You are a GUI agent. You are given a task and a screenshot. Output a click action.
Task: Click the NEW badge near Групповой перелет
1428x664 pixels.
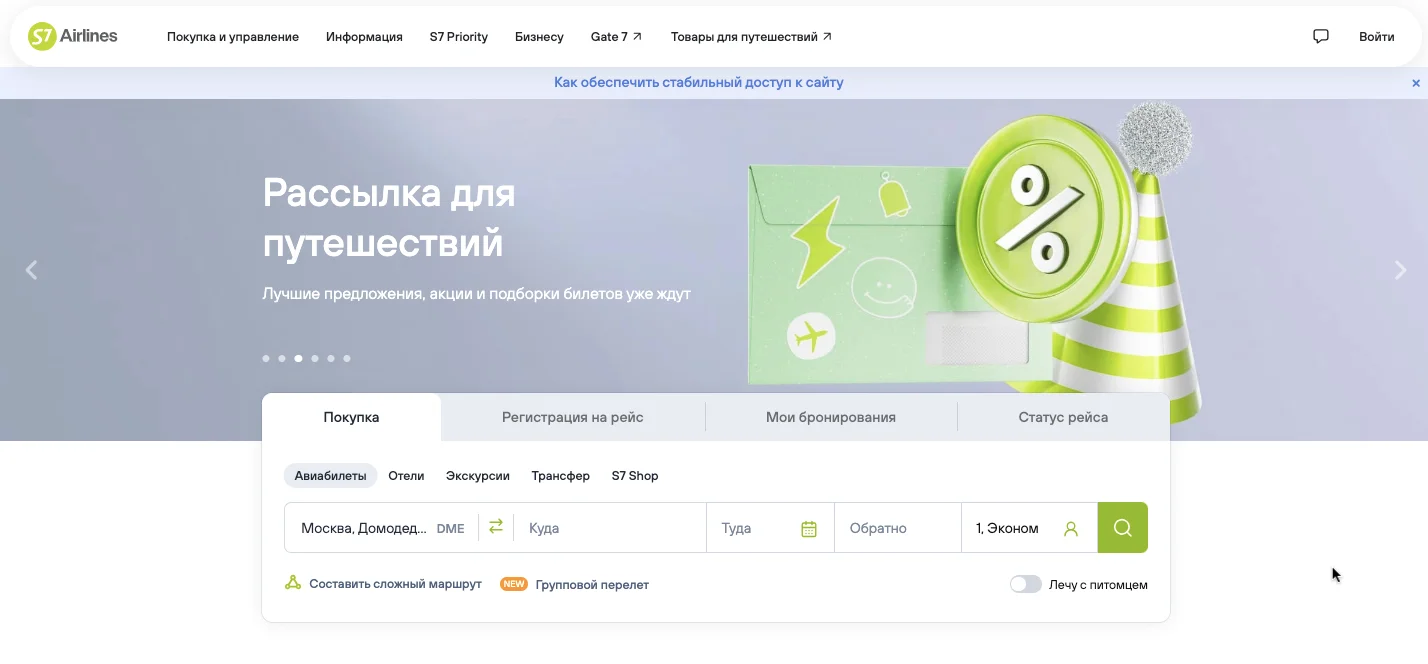click(514, 584)
